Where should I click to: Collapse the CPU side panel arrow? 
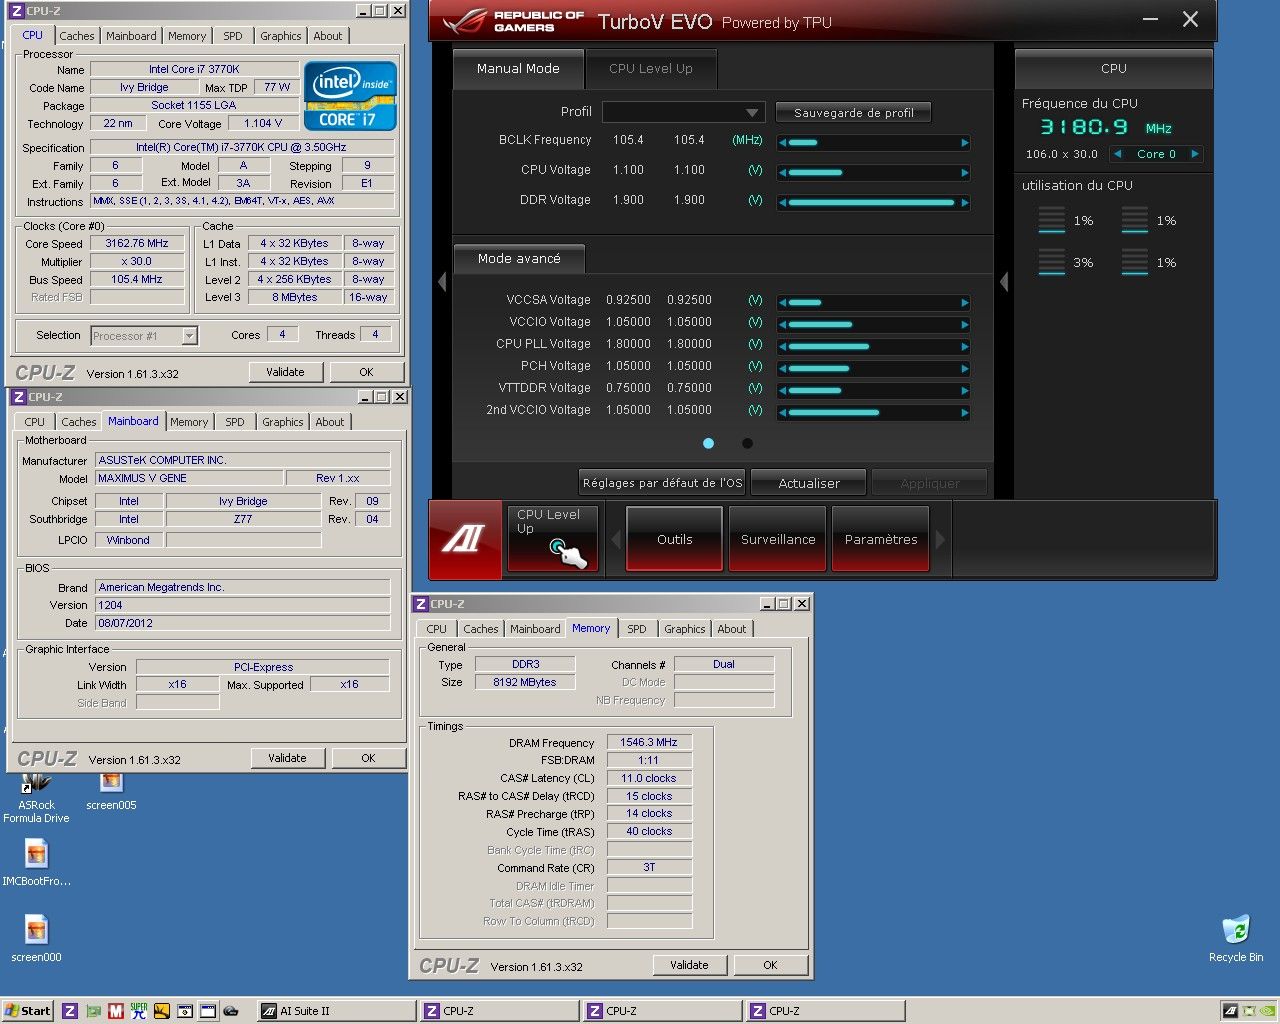click(x=1004, y=282)
